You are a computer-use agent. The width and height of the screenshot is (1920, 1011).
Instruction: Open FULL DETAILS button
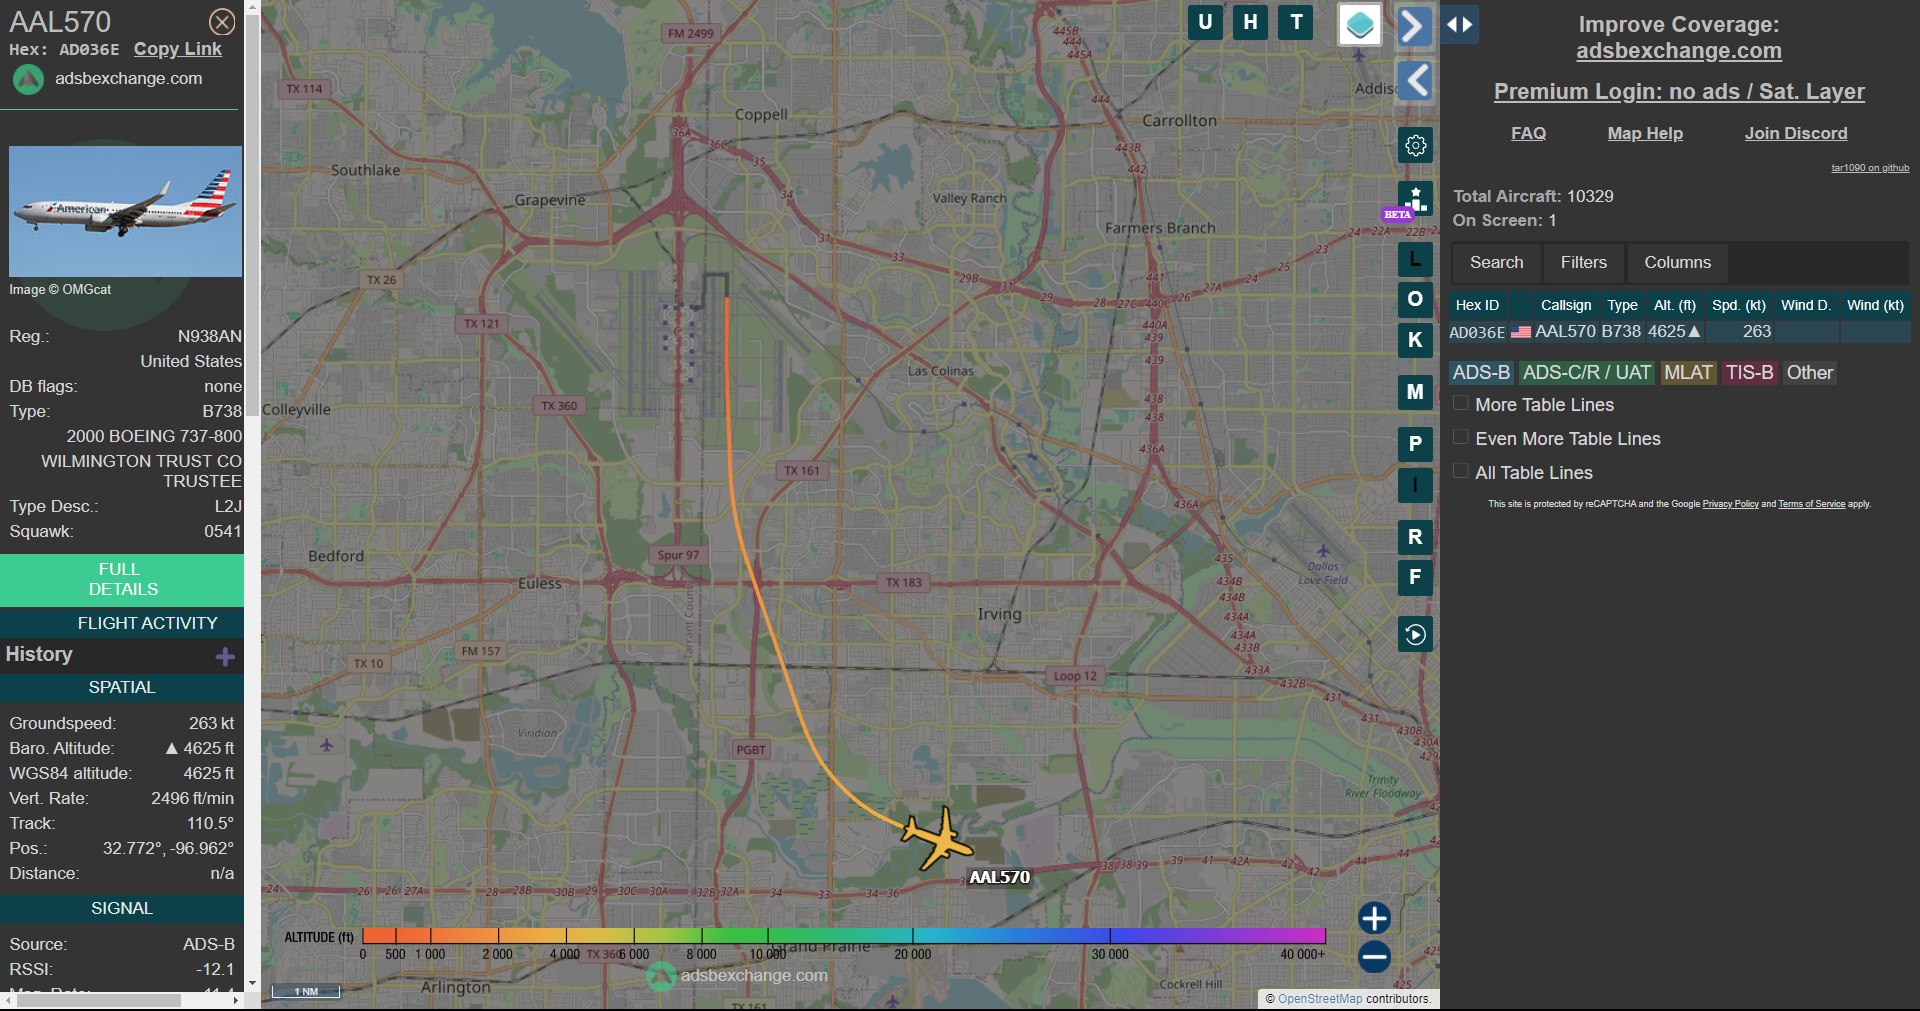(122, 579)
